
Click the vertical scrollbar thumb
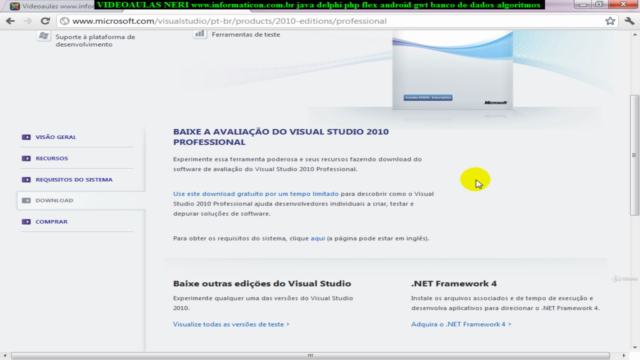coord(634,155)
